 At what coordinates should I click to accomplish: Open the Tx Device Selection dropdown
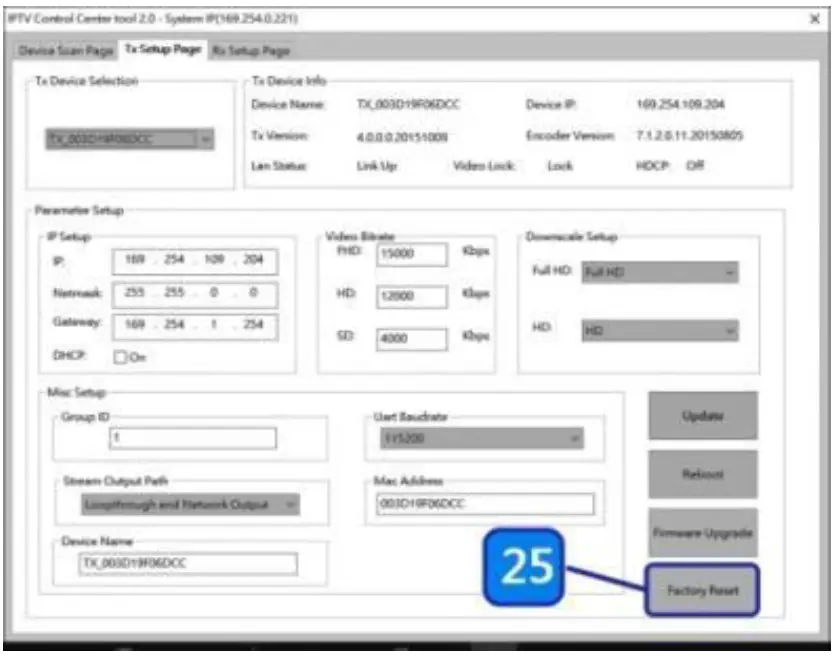tap(130, 139)
